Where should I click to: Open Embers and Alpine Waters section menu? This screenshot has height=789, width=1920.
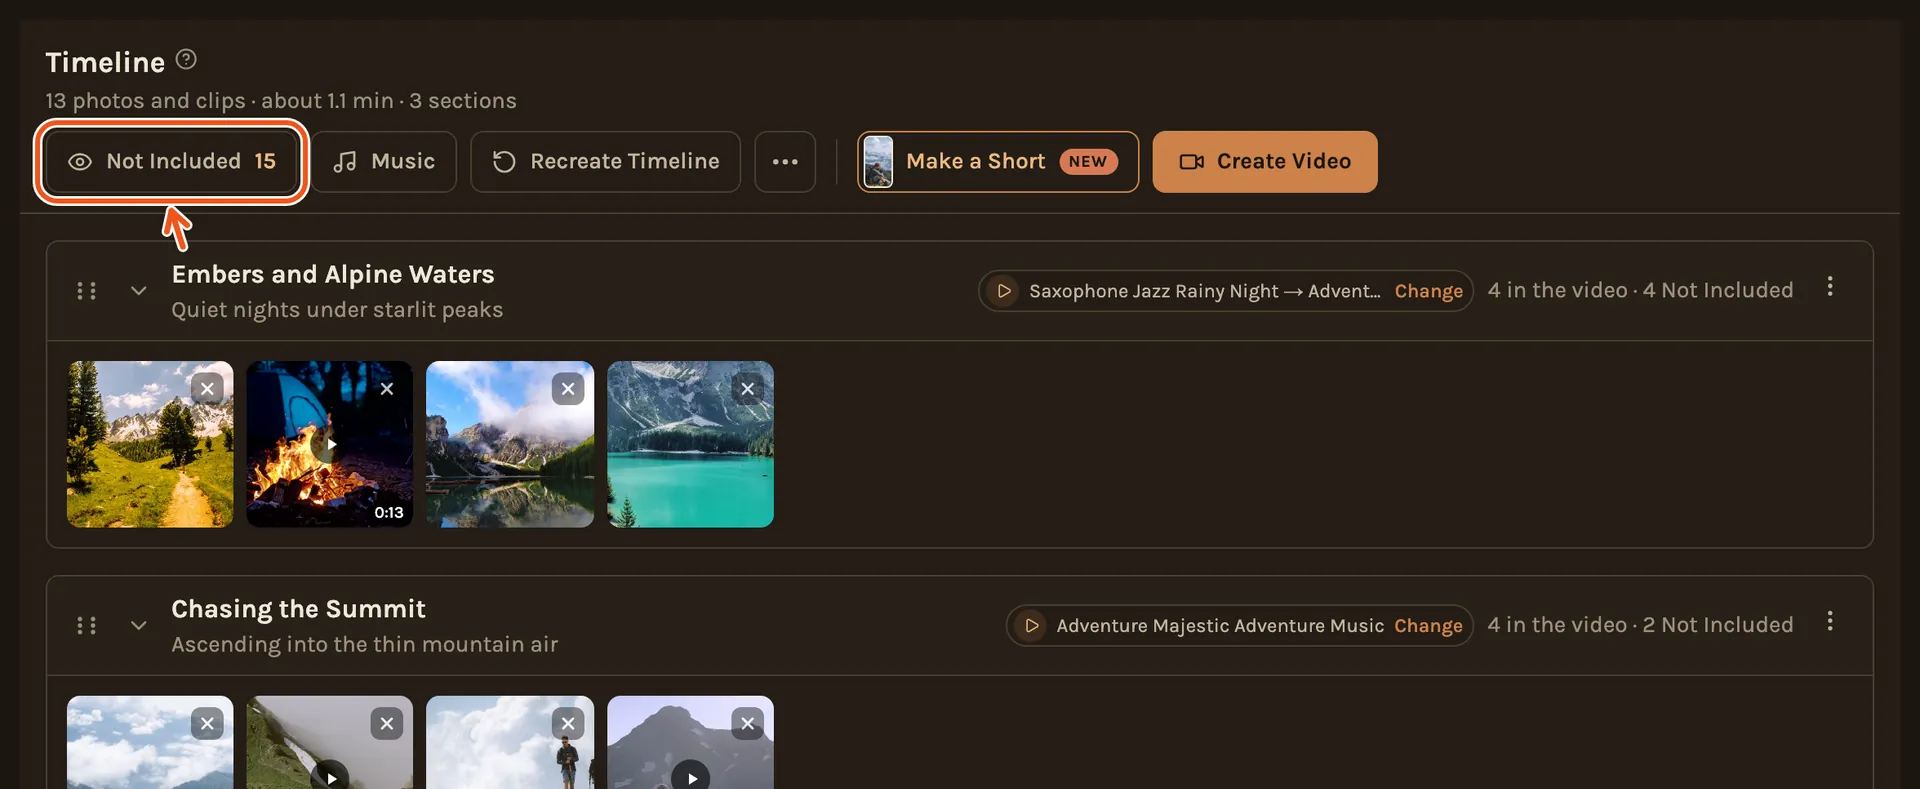click(x=1830, y=287)
